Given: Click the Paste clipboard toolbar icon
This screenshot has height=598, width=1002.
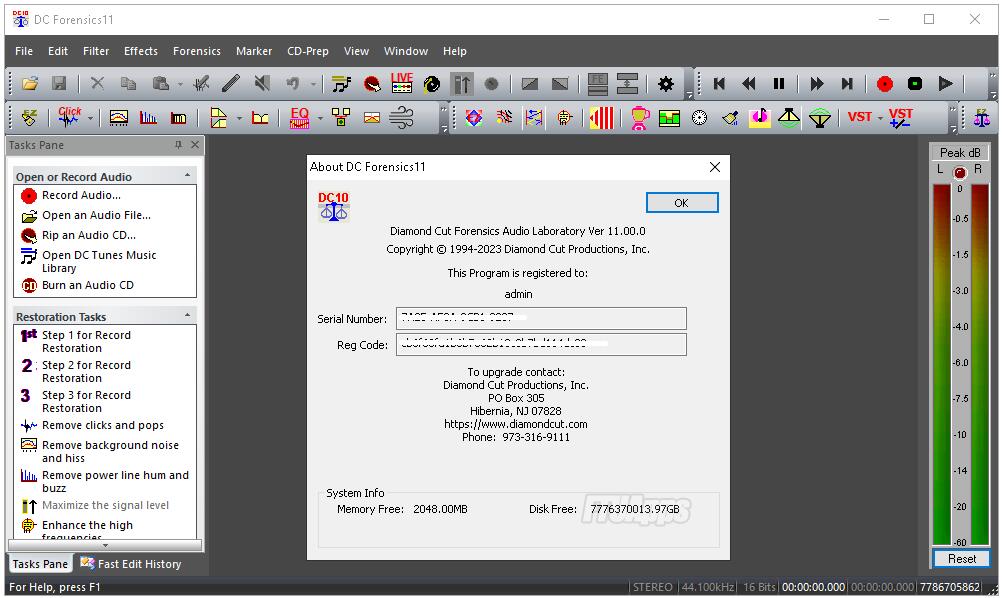Looking at the screenshot, I should pos(160,84).
